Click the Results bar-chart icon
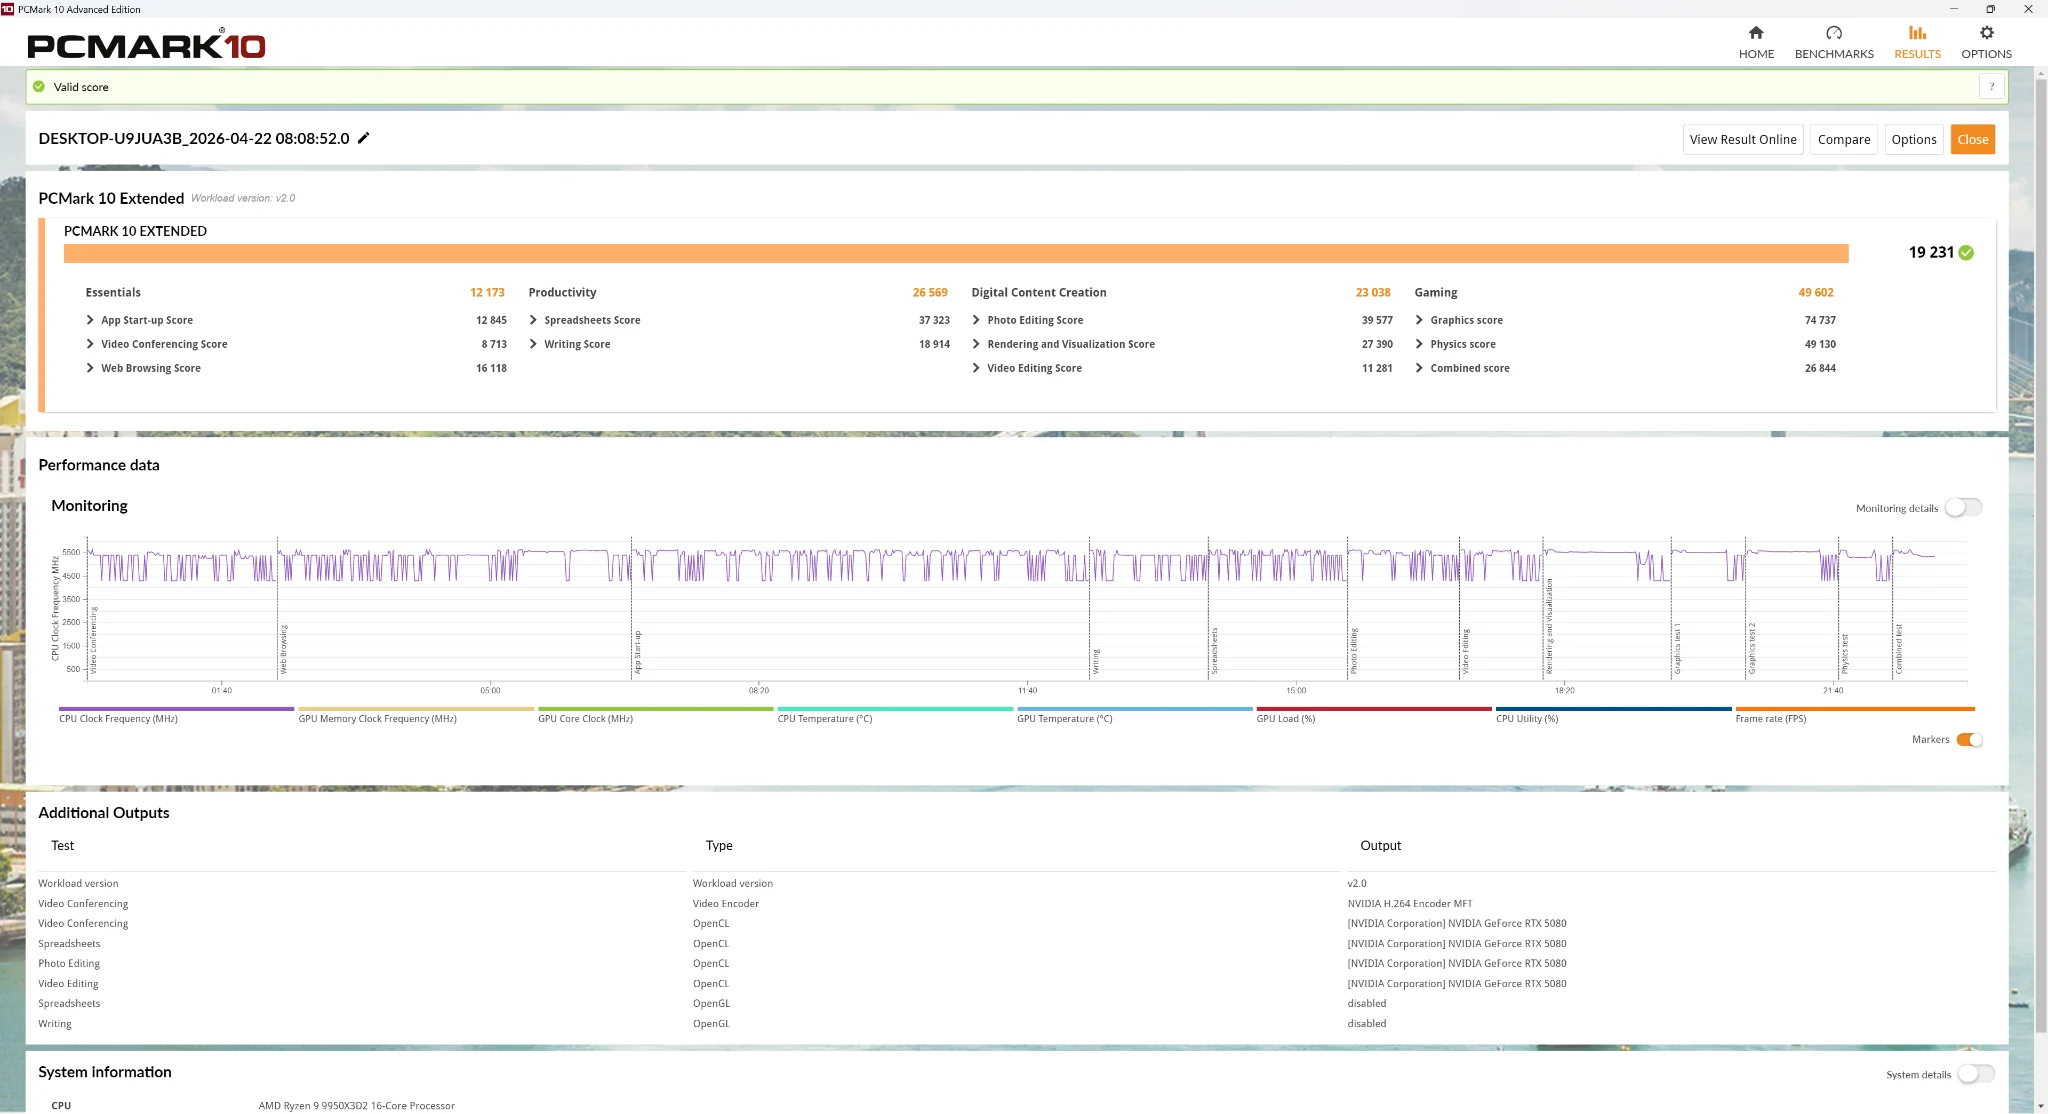Viewport: 2048px width, 1114px height. point(1917,33)
